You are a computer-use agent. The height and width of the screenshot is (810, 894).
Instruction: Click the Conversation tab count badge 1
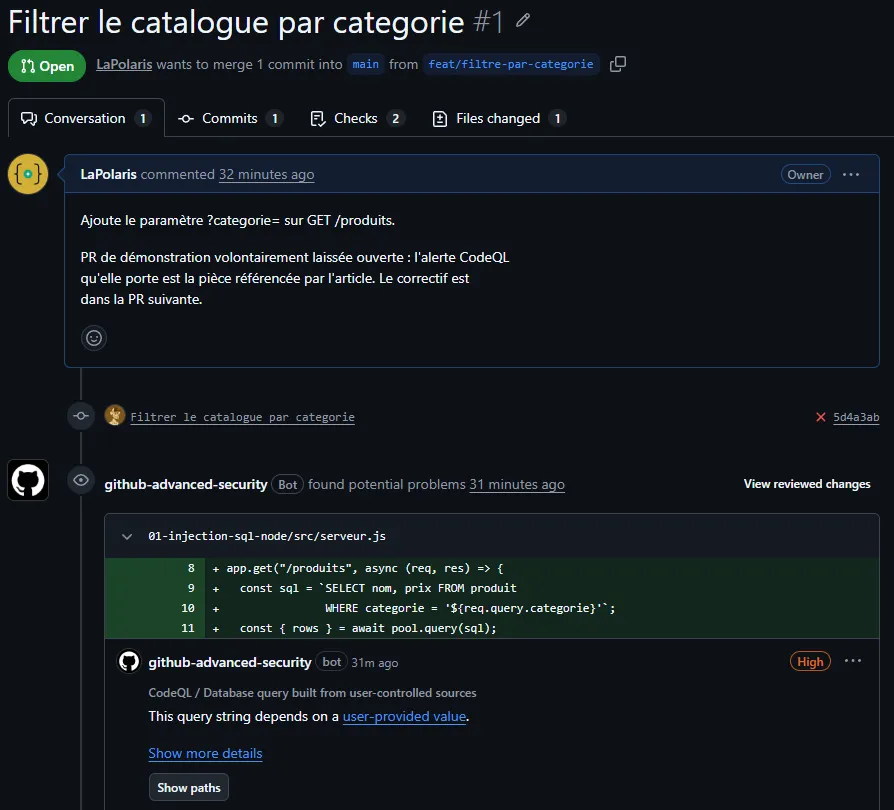[x=143, y=119]
